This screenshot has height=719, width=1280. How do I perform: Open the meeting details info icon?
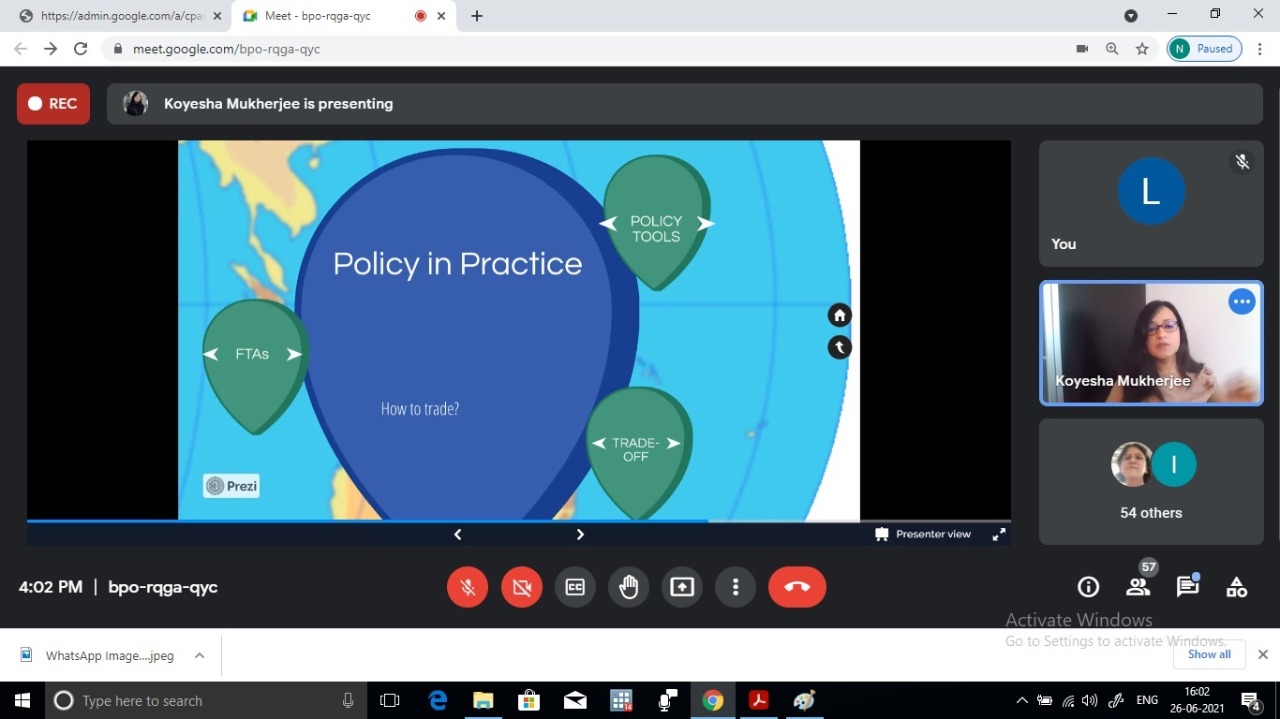click(1088, 587)
